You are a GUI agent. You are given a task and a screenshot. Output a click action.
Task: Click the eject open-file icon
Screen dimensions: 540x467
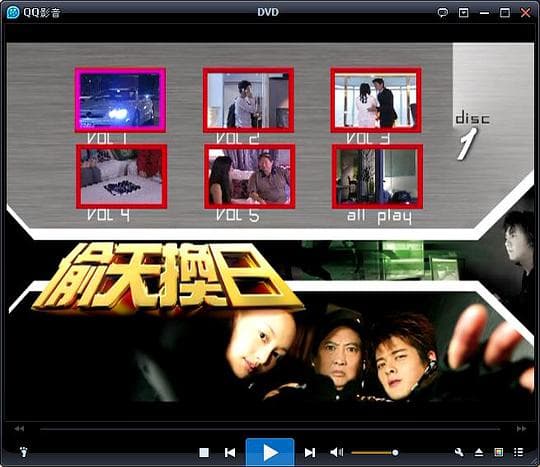479,452
